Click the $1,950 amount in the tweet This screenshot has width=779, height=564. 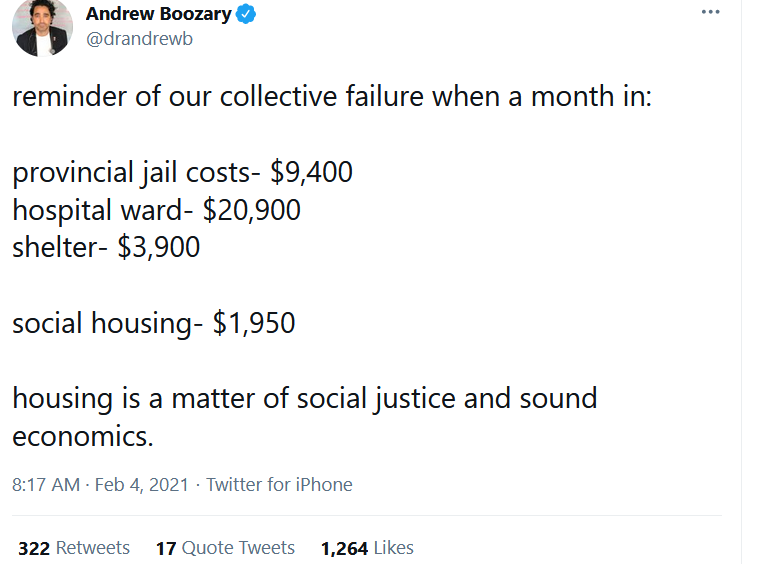tap(254, 323)
